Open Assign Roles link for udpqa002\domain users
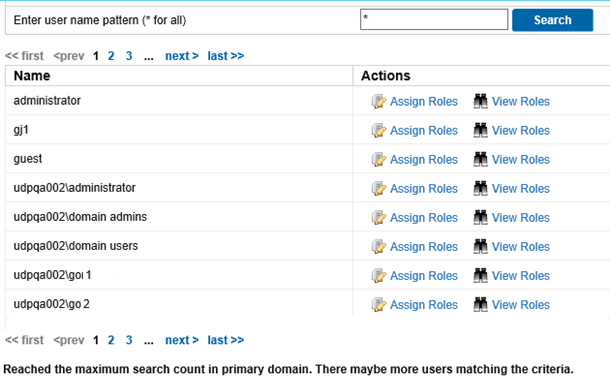 point(424,247)
